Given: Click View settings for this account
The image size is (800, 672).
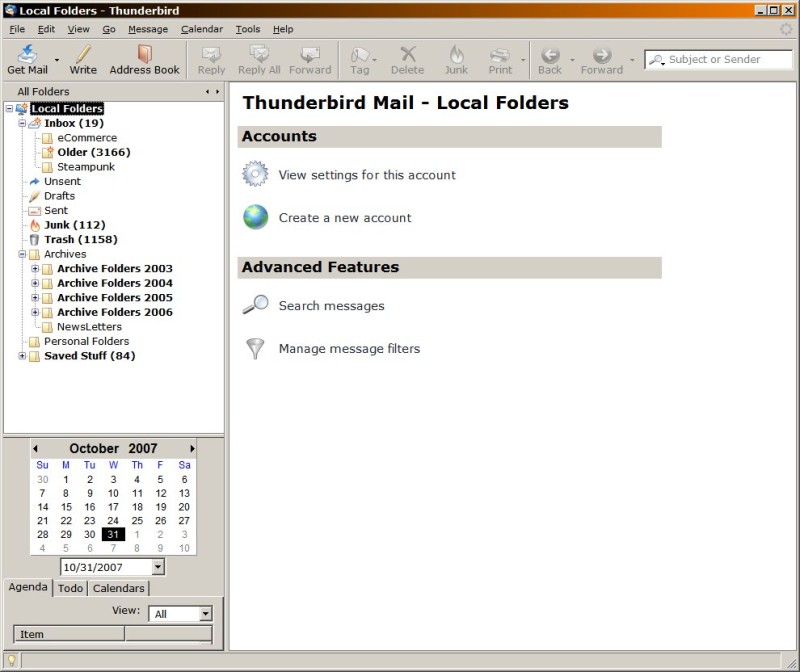Looking at the screenshot, I should pyautogui.click(x=366, y=175).
